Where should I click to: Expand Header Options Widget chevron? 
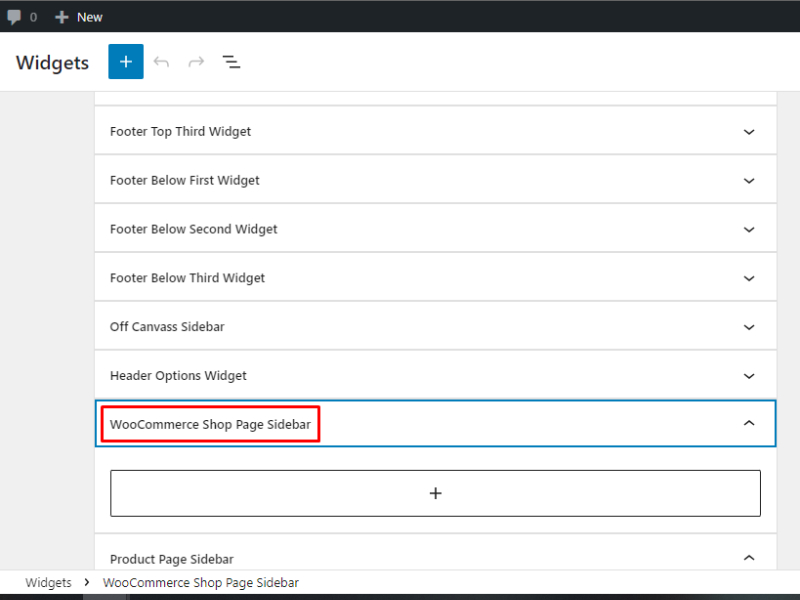click(x=749, y=376)
